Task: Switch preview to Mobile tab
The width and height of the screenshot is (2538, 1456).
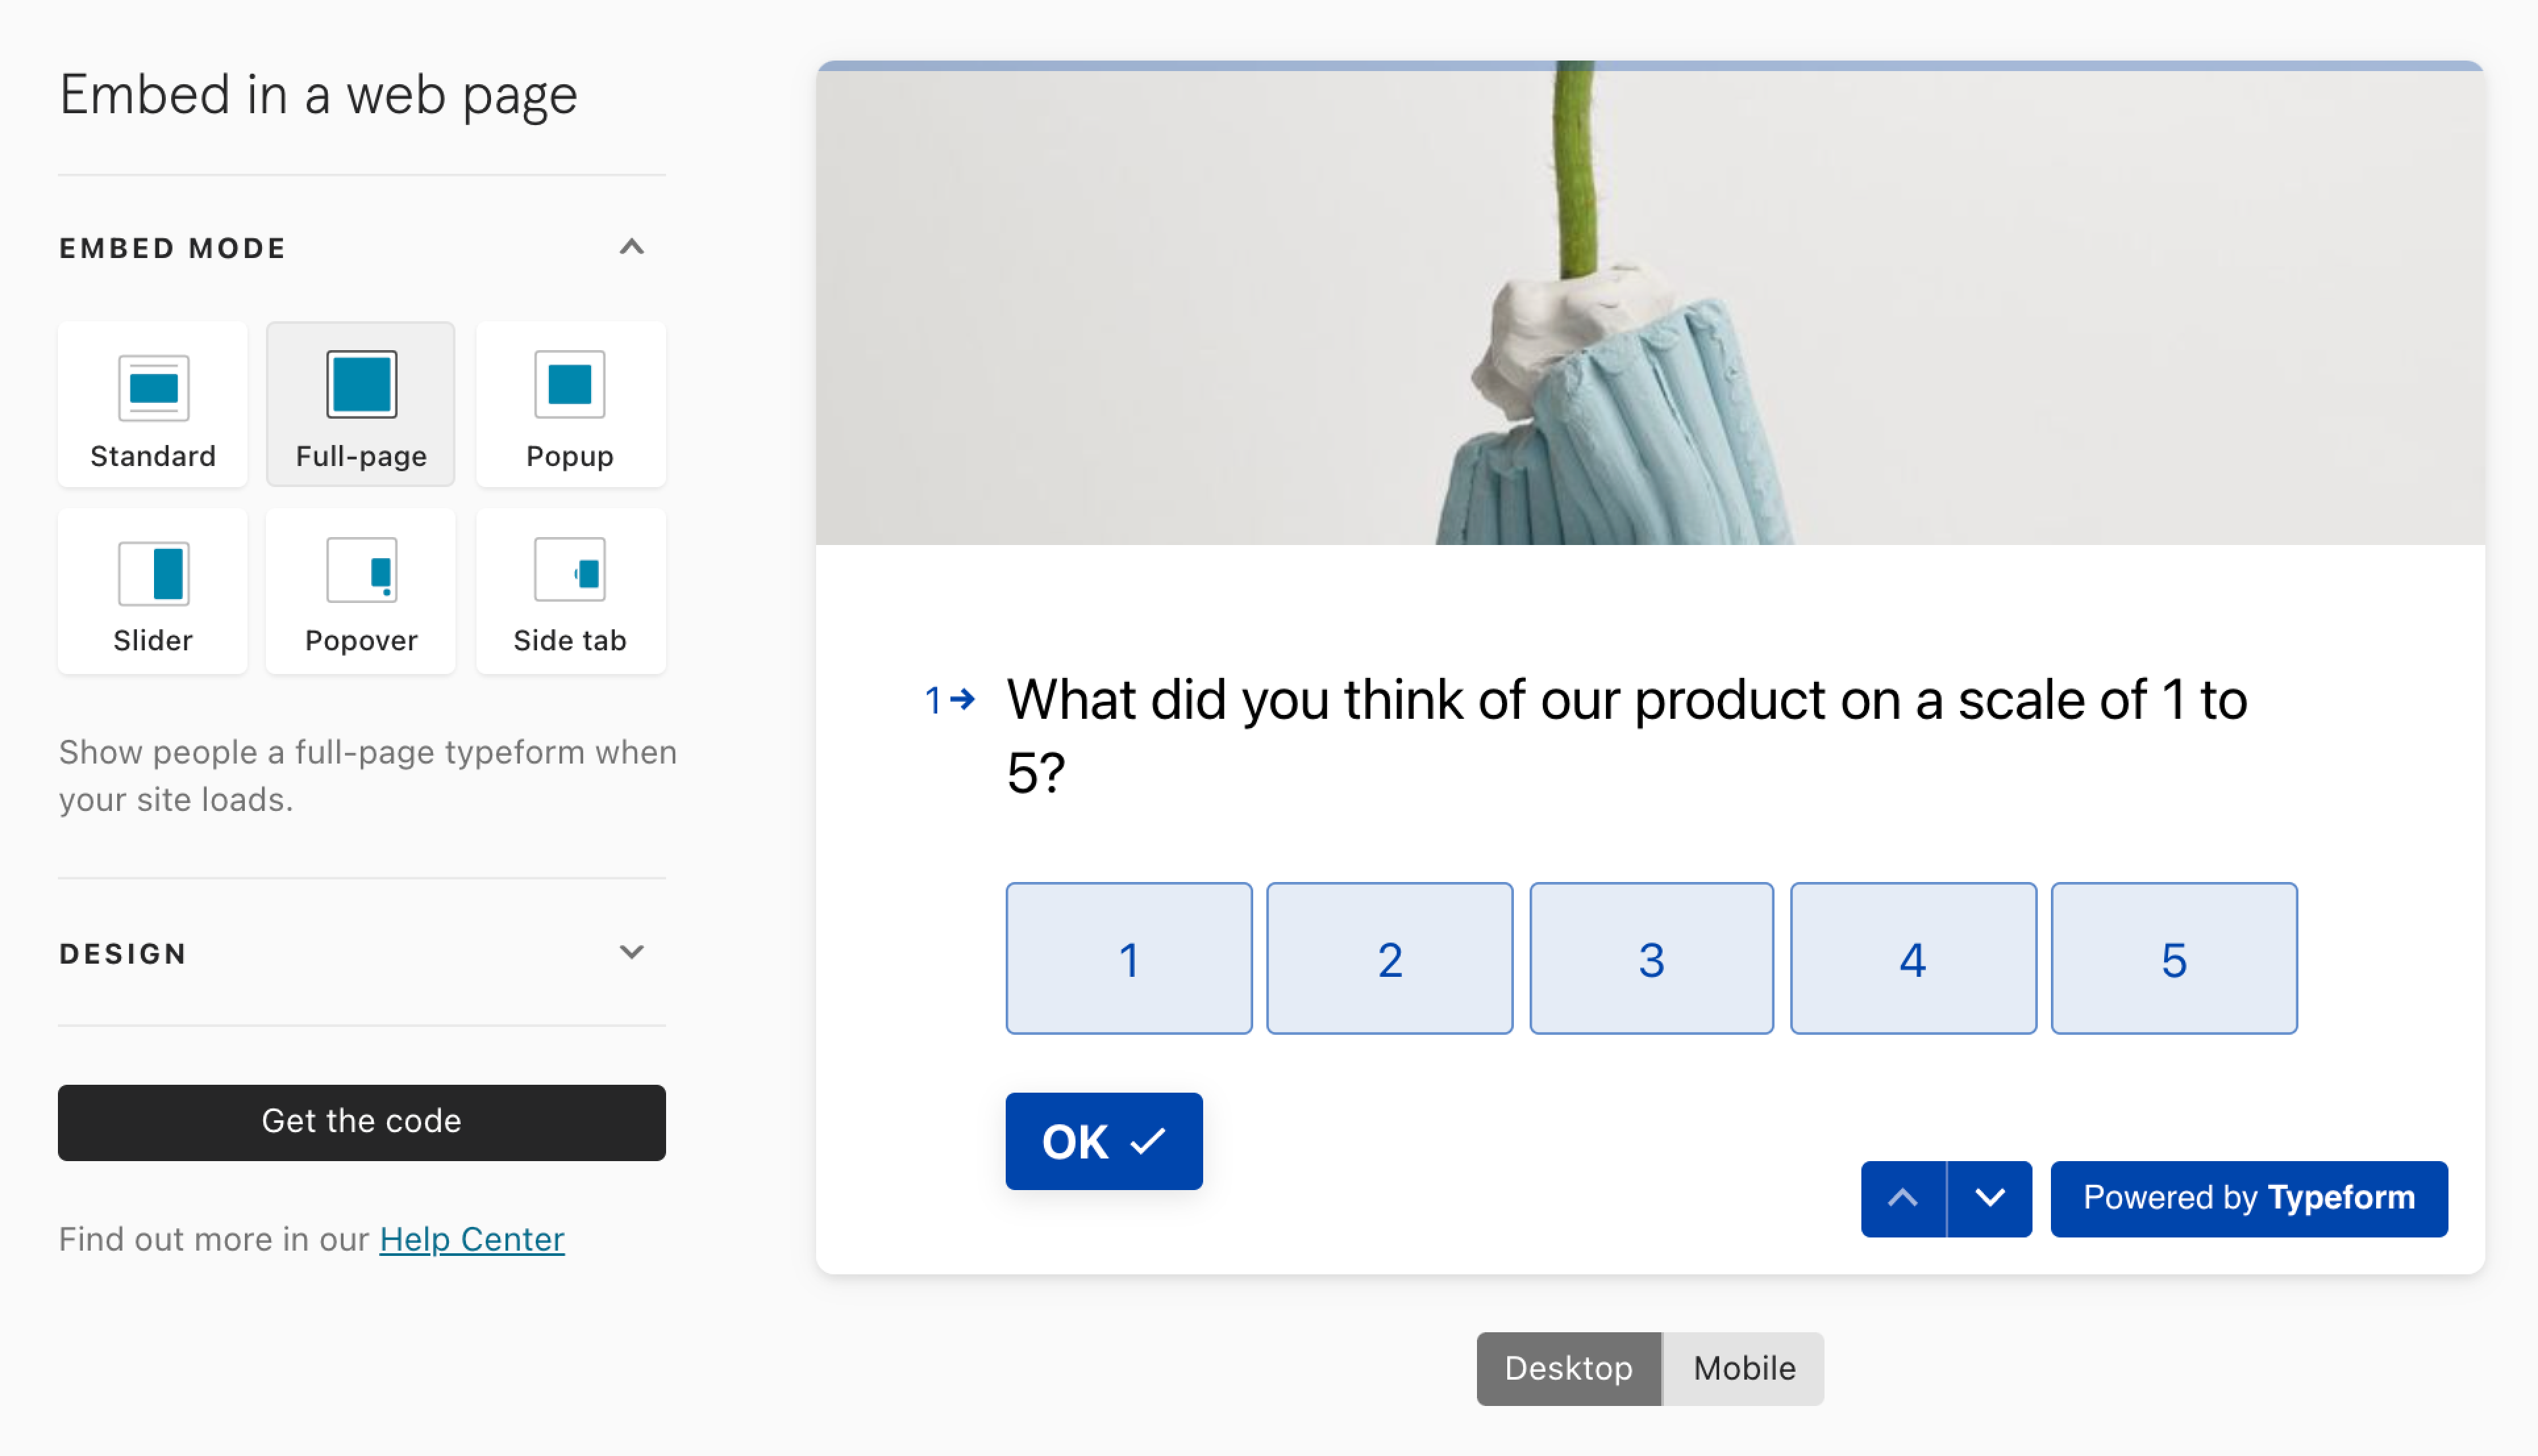Action: tap(1744, 1368)
